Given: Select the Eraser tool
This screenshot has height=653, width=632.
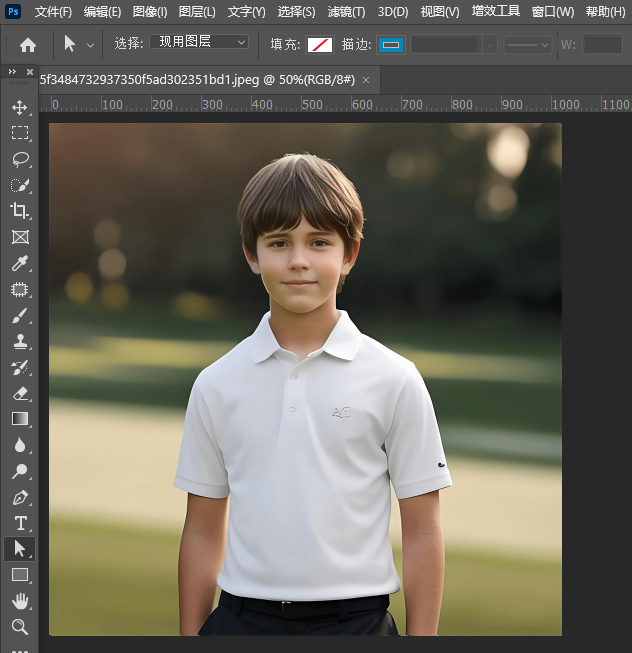Looking at the screenshot, I should 20,394.
